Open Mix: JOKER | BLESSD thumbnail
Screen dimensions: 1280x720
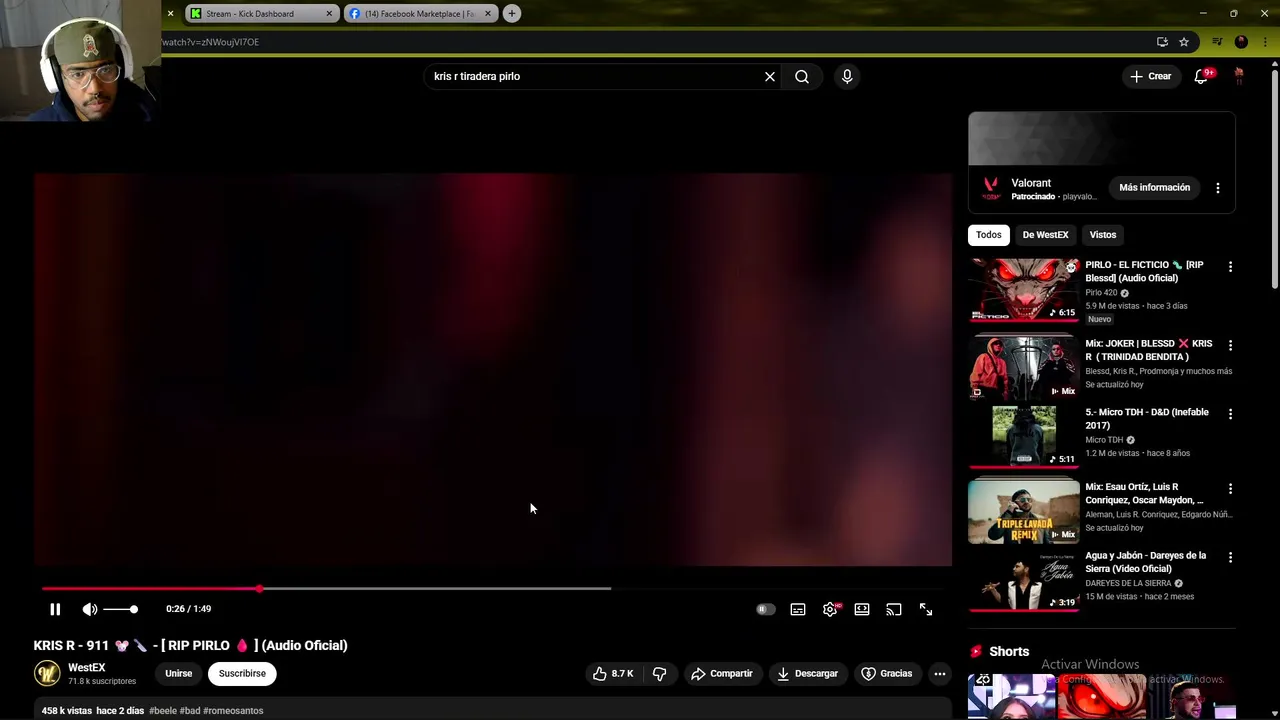tap(1024, 368)
